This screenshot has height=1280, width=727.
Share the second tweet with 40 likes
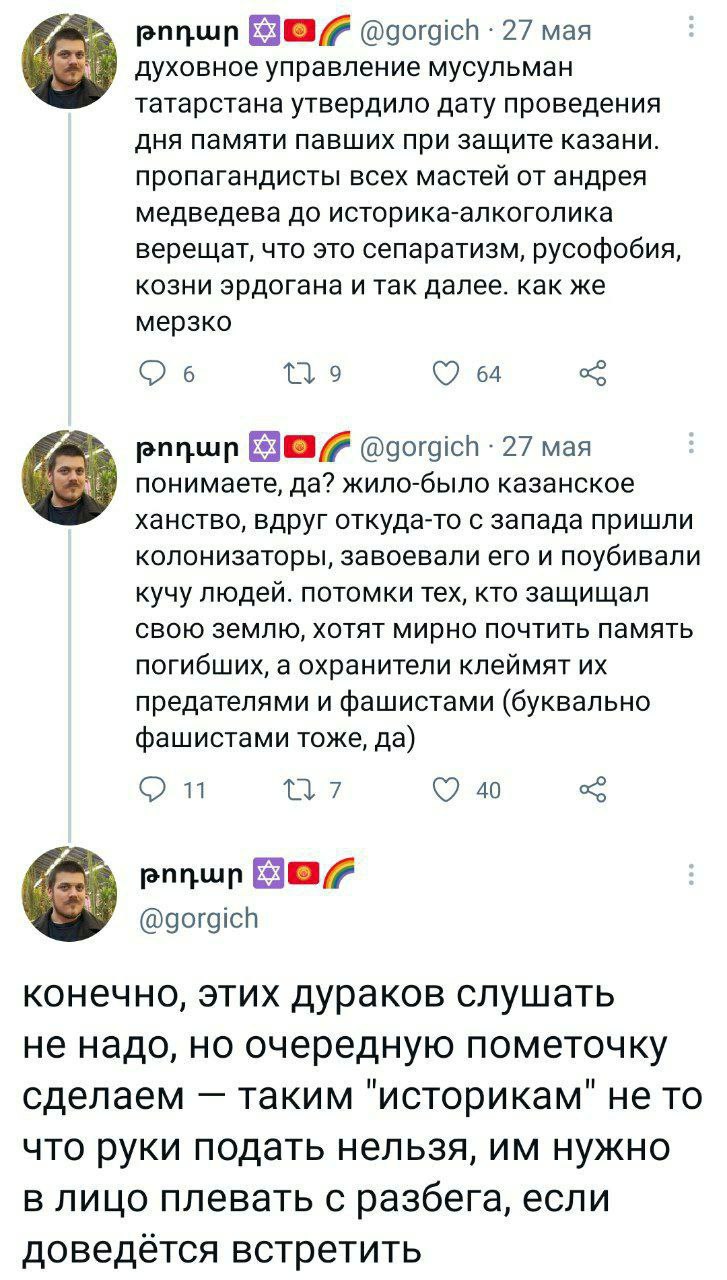click(x=593, y=790)
